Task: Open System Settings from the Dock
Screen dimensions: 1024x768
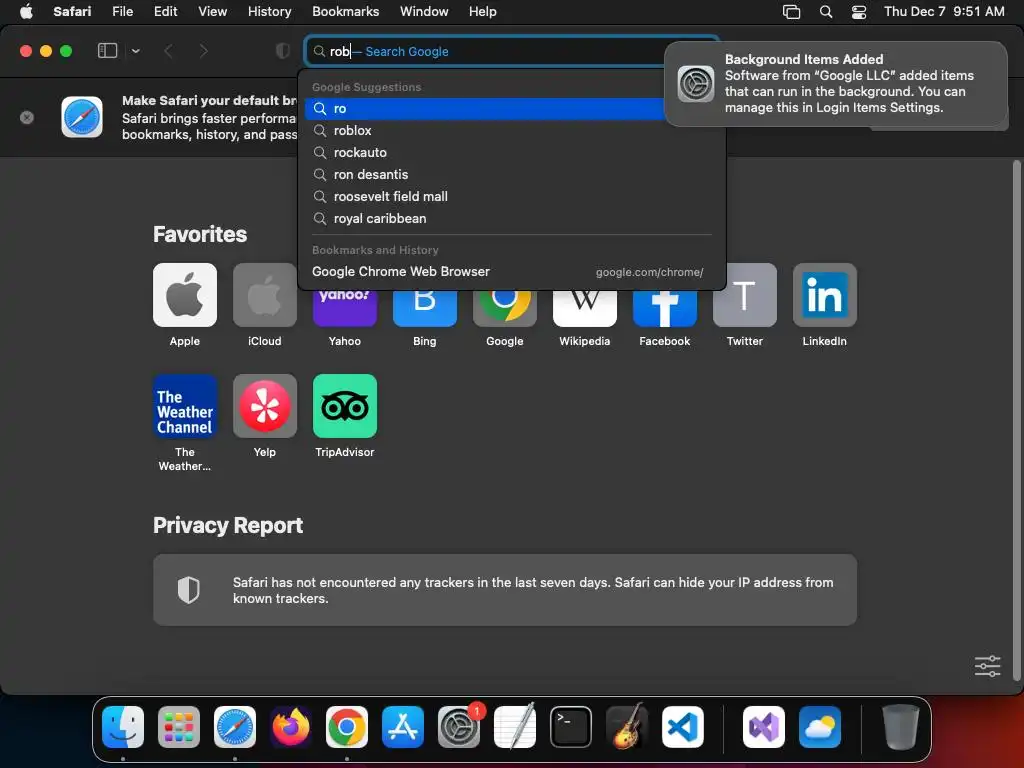Action: 458,726
